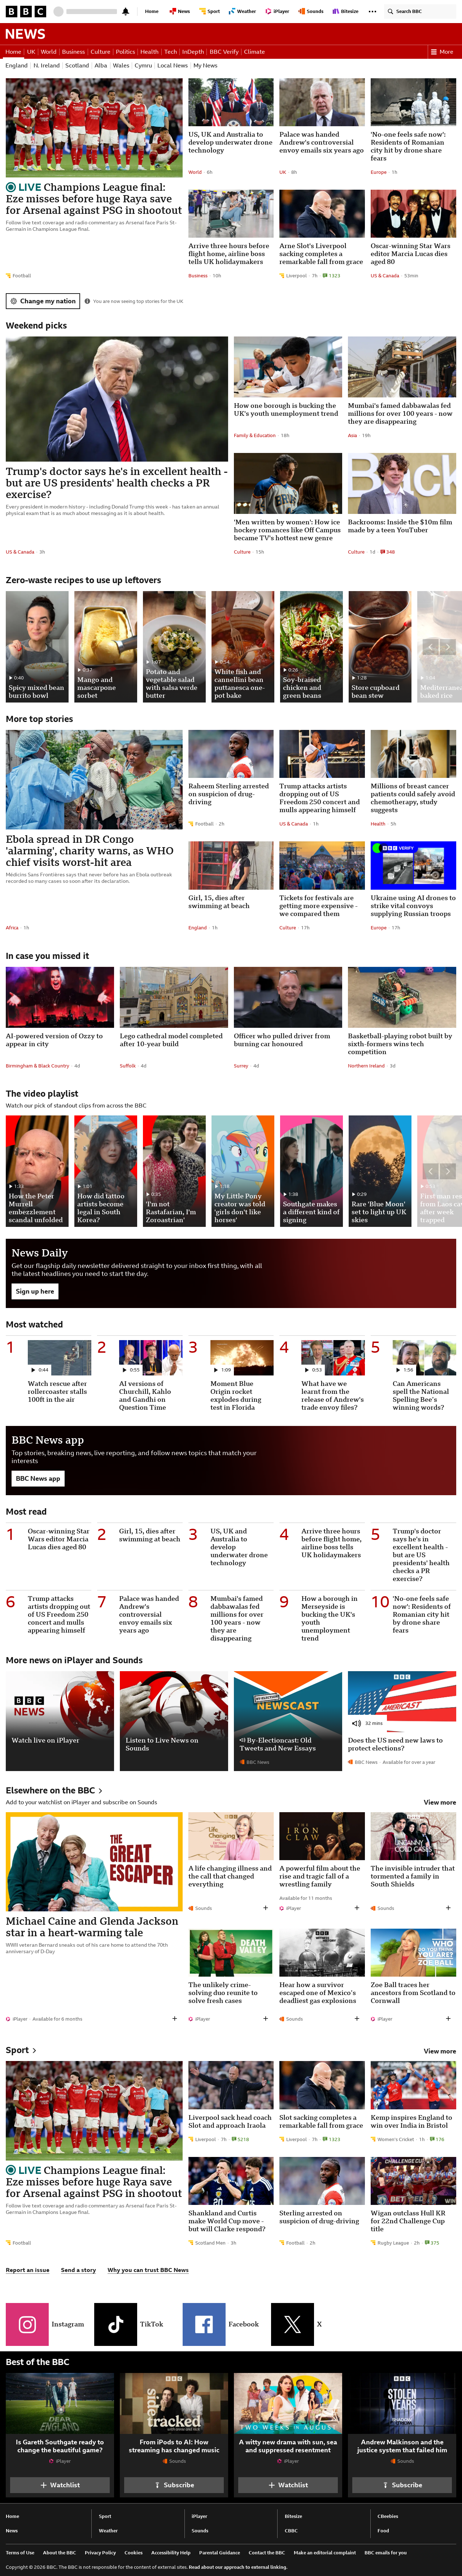Select the Business tab in News navigation
This screenshot has height=2576, width=462.
click(x=73, y=52)
